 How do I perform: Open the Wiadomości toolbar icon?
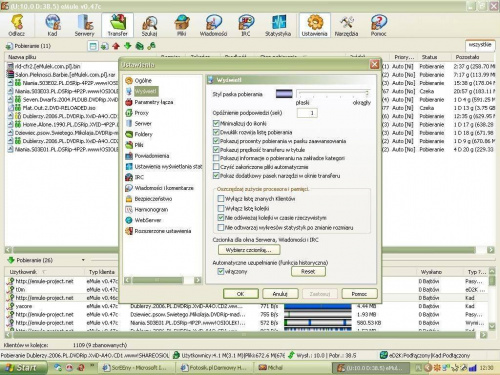(213, 25)
